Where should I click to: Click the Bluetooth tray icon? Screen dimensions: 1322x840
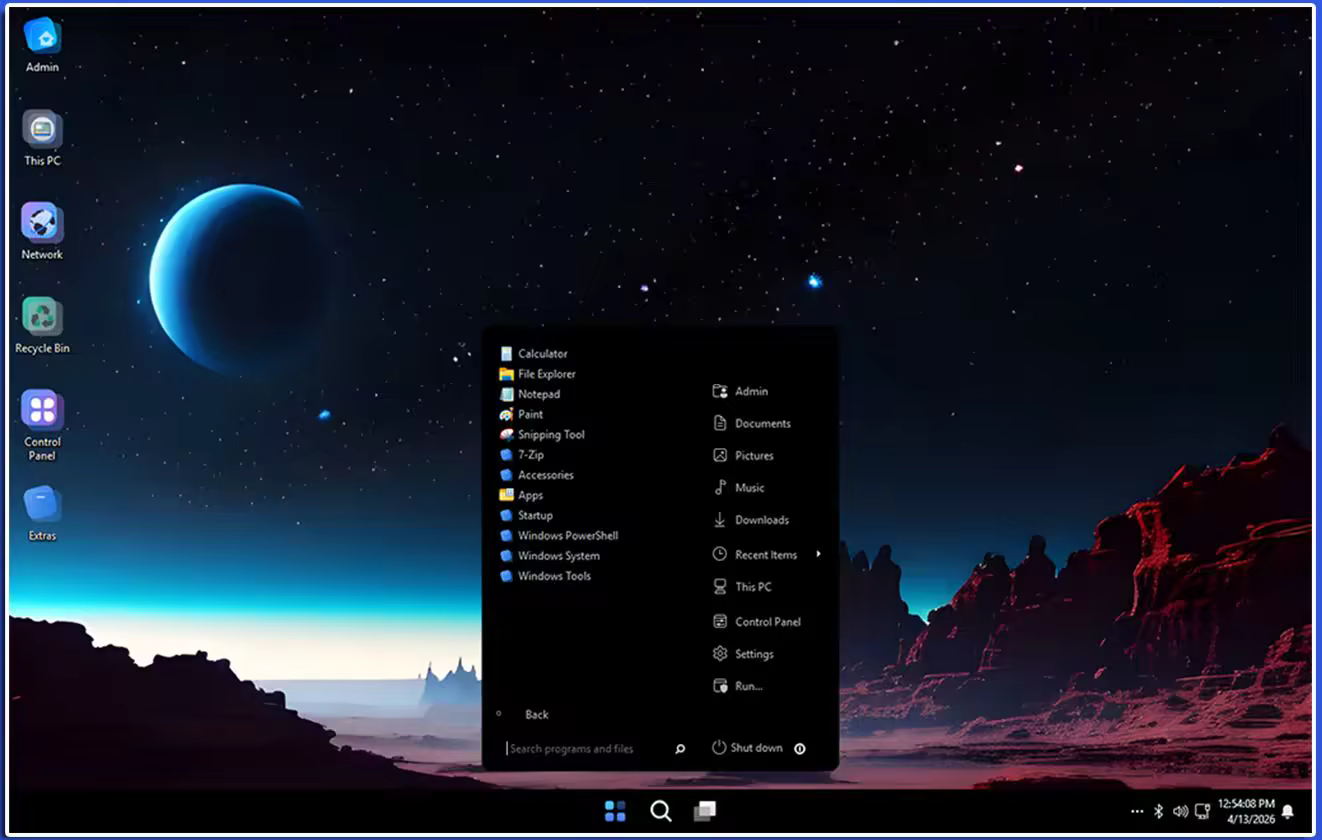(x=1159, y=811)
